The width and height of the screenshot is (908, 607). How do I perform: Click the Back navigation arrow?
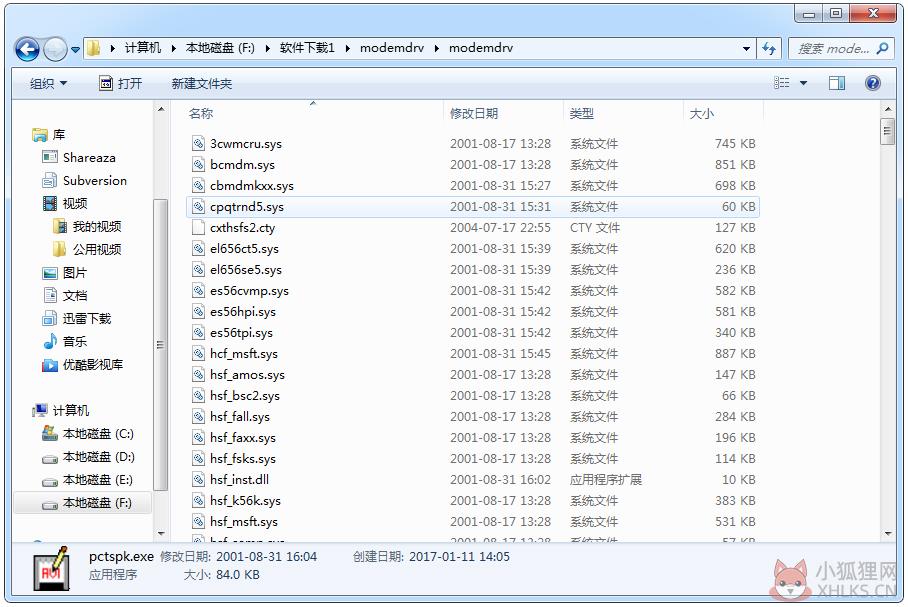pos(27,49)
